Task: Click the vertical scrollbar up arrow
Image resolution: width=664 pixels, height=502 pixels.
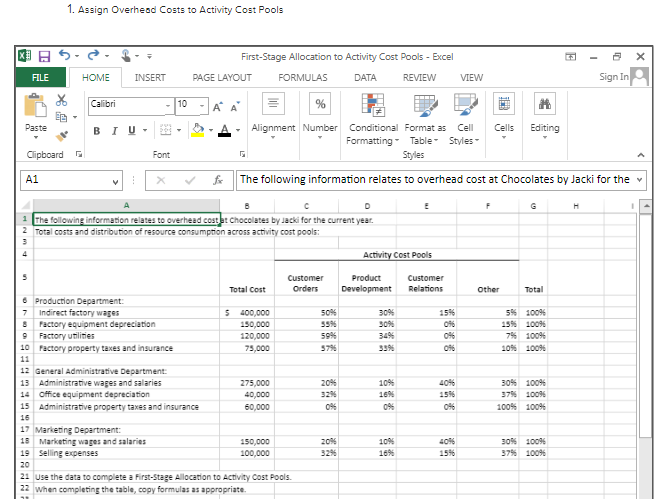Action: coord(645,207)
